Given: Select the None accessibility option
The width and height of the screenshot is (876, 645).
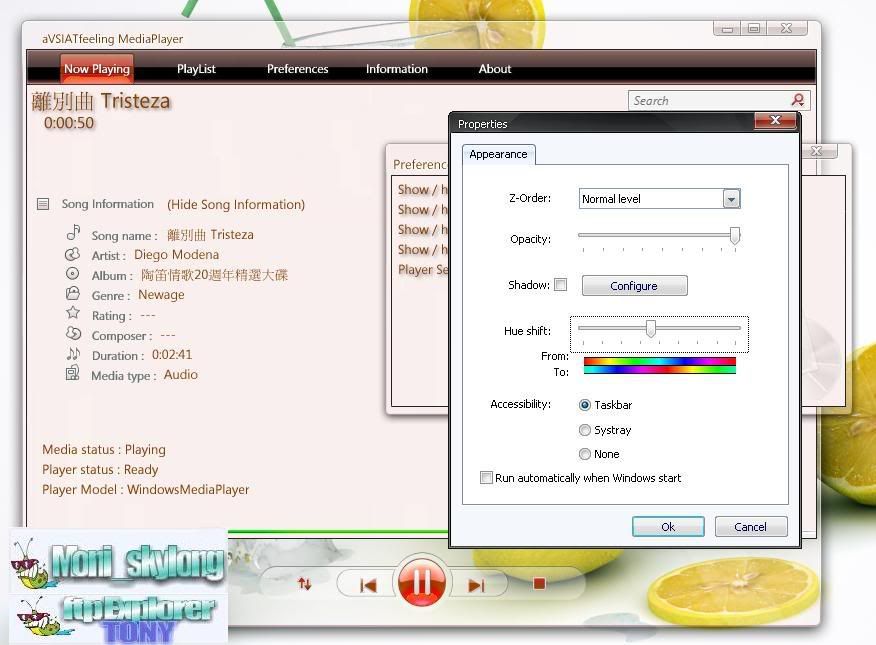Looking at the screenshot, I should tap(584, 454).
